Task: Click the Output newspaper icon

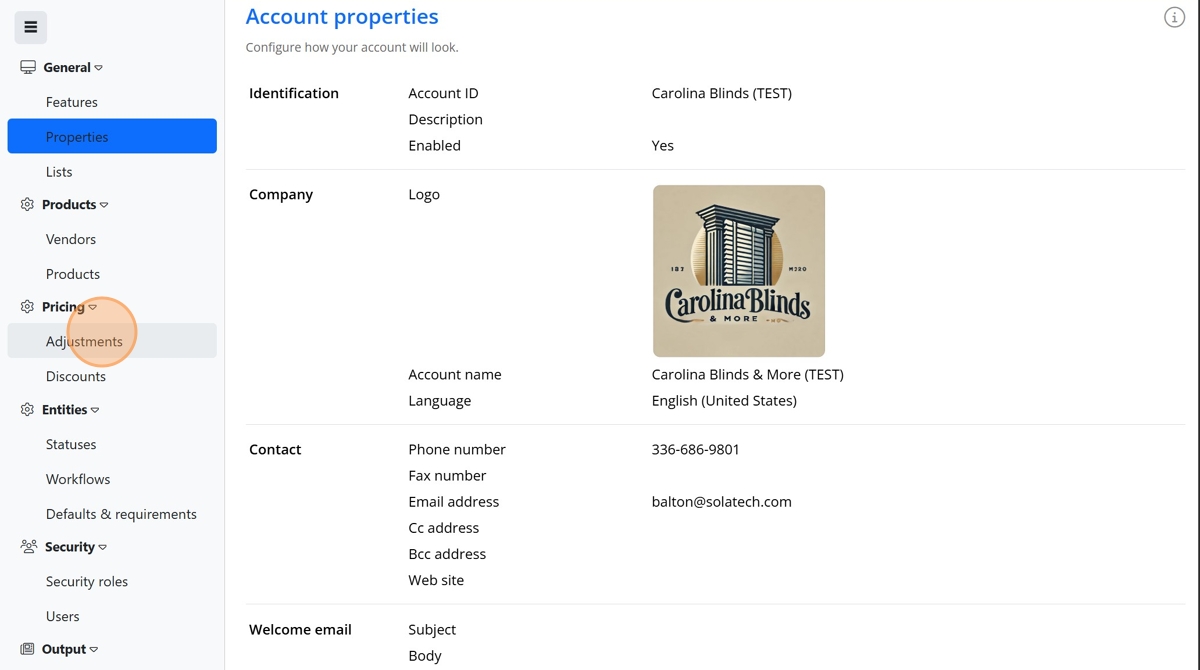Action: pos(27,649)
